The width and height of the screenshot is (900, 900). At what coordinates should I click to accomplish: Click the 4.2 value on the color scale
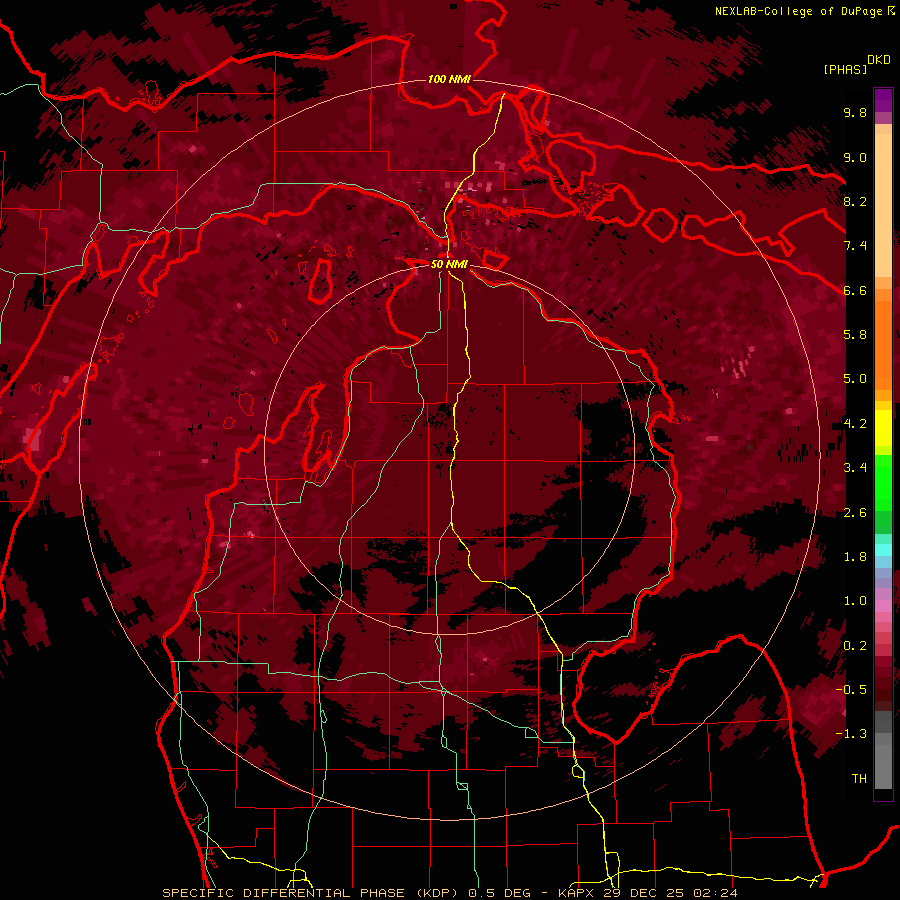pyautogui.click(x=855, y=424)
